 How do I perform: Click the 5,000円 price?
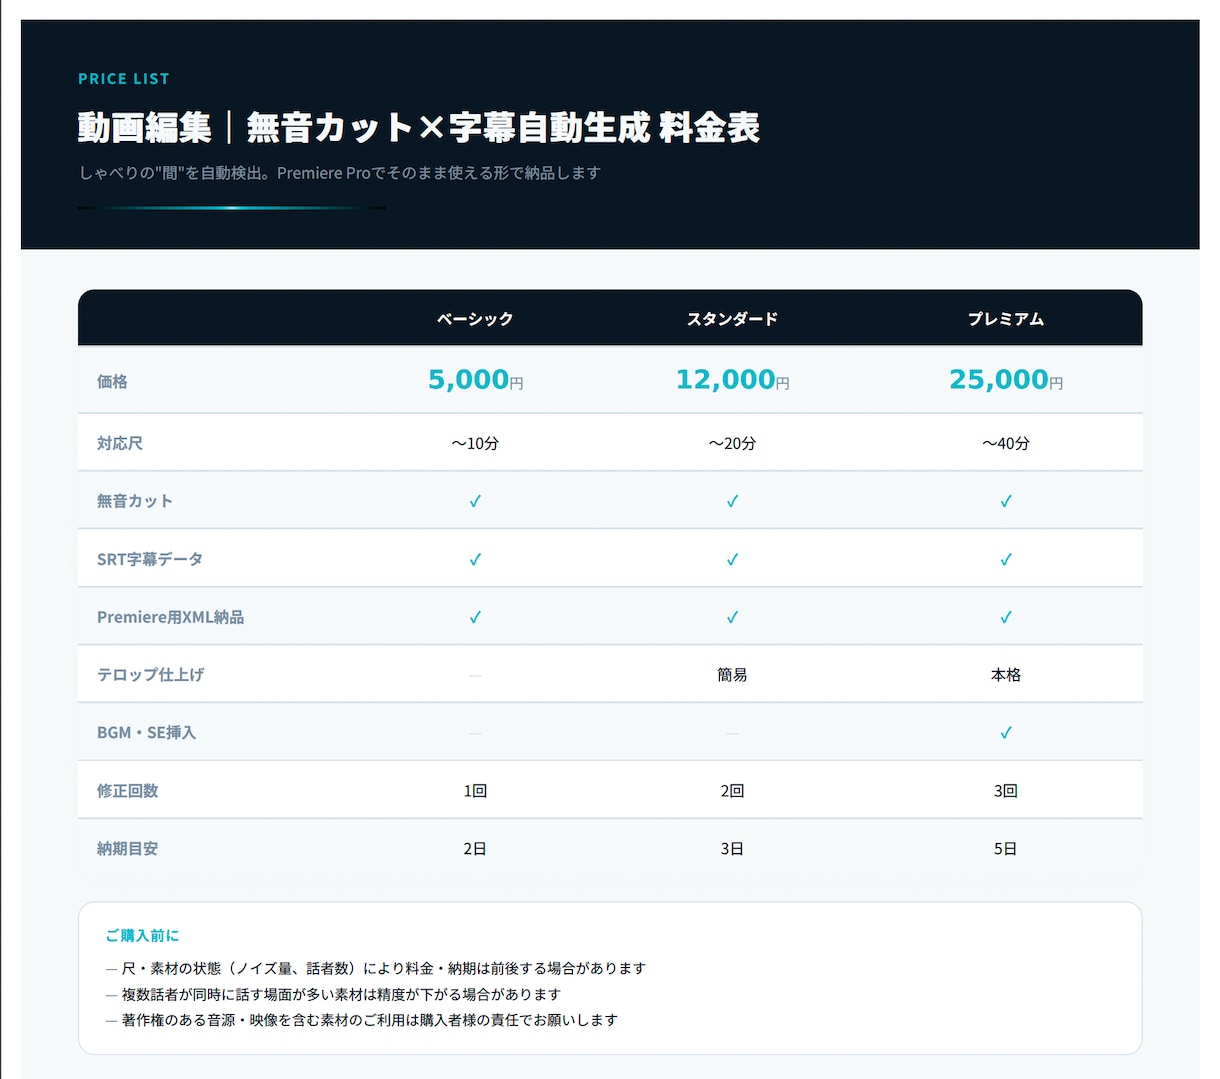pyautogui.click(x=475, y=380)
